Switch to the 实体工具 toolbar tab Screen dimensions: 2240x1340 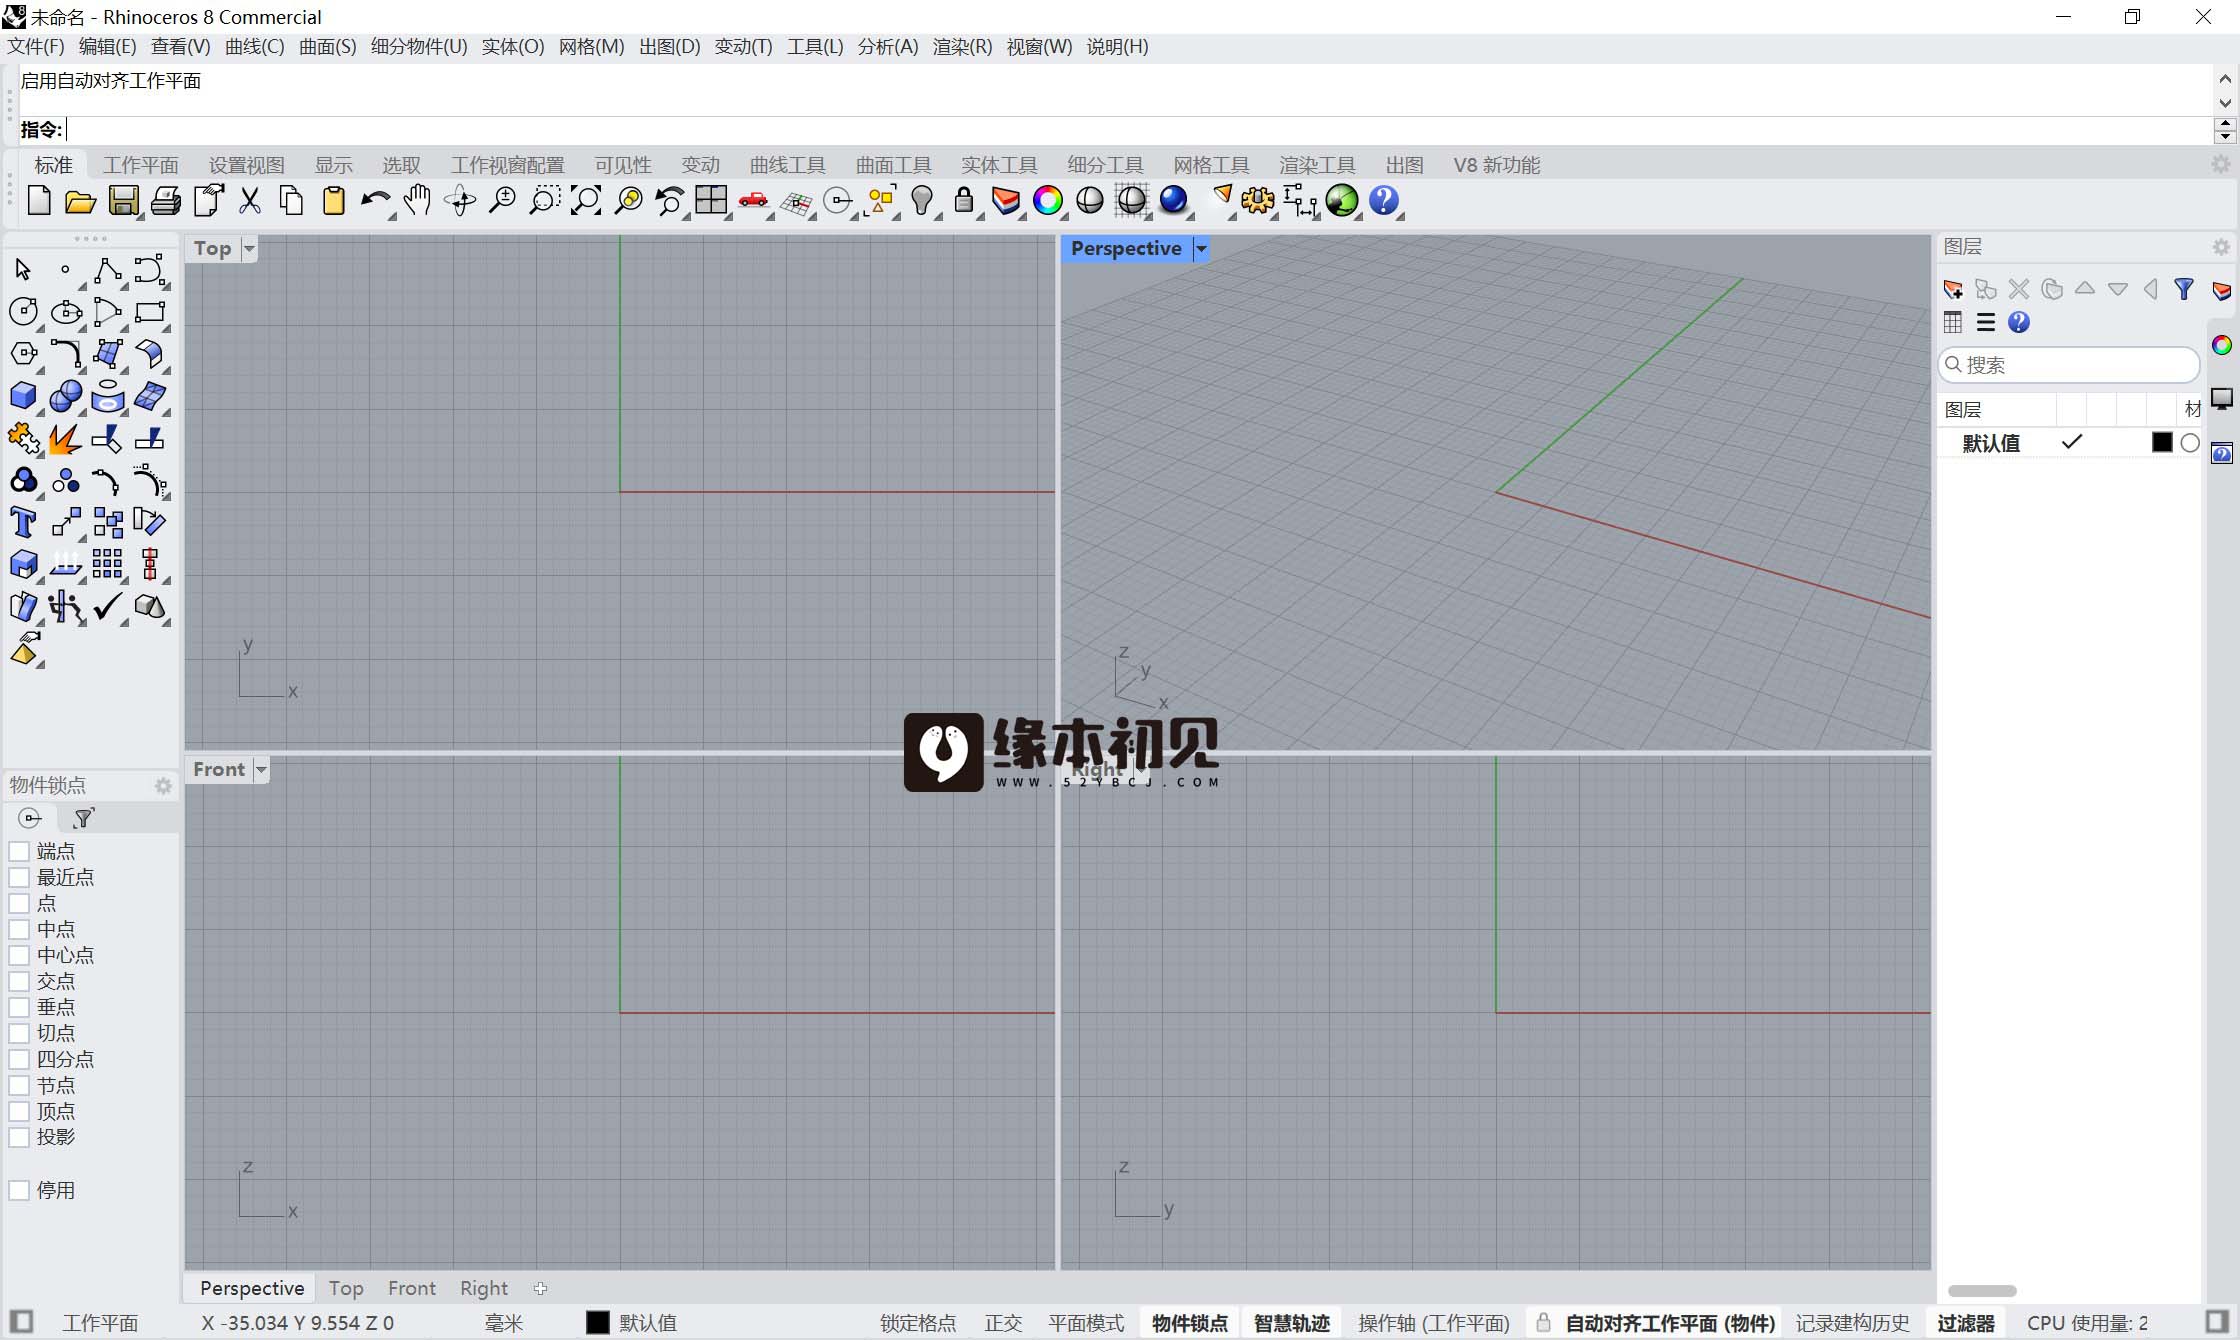pos(999,165)
